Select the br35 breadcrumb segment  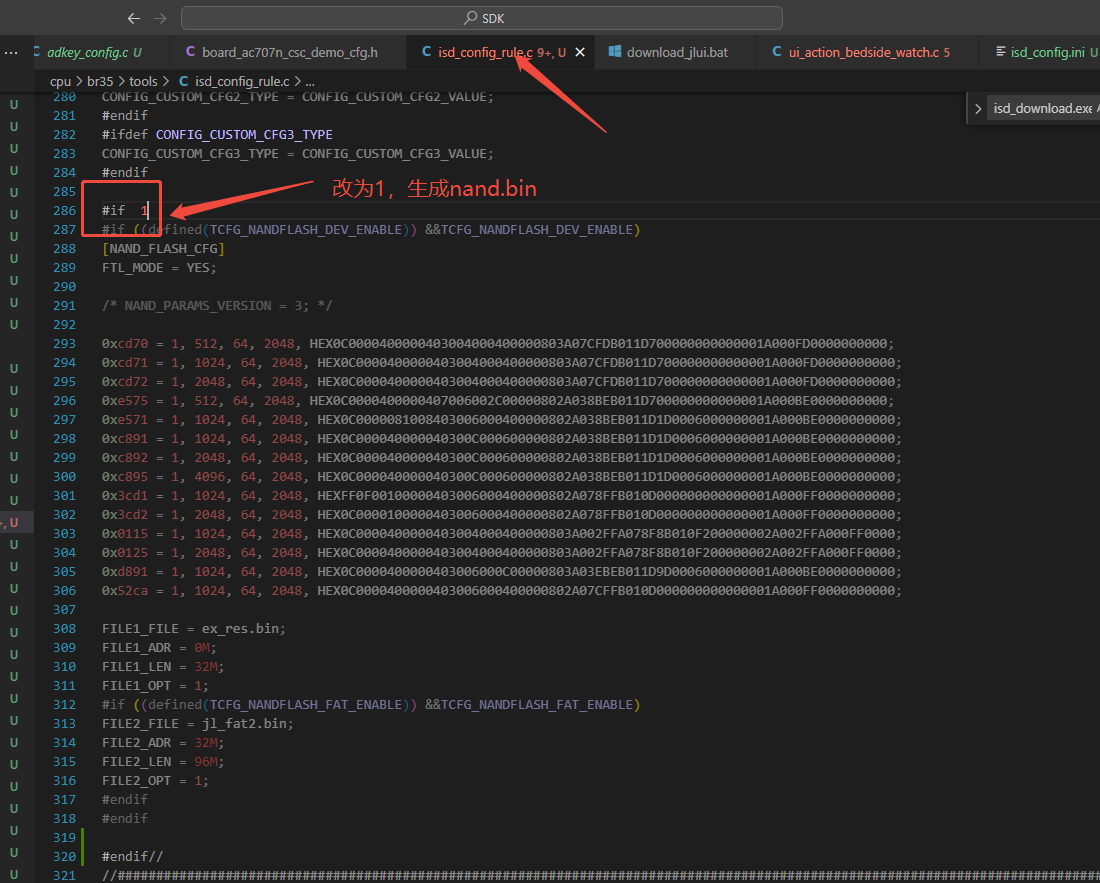[100, 82]
